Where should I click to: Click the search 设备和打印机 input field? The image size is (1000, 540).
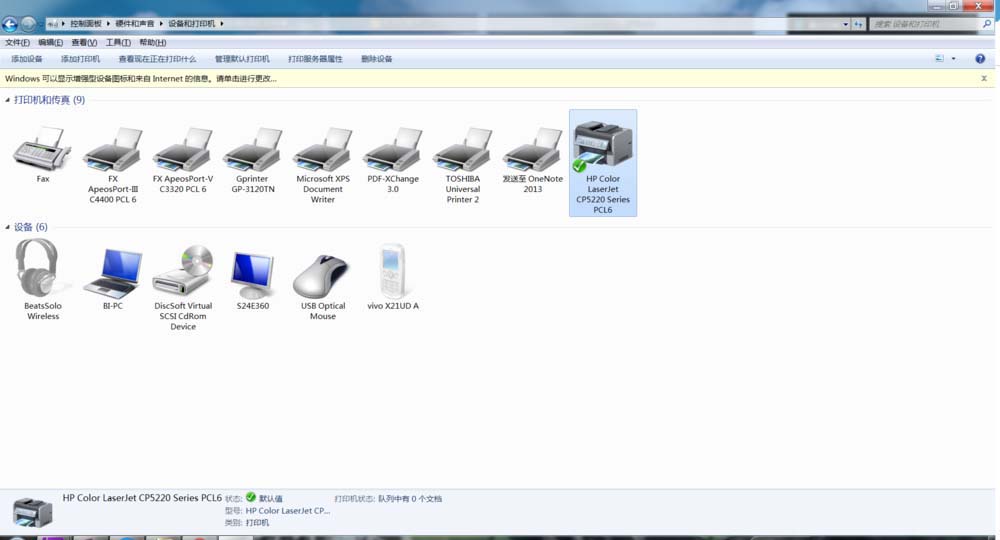(925, 24)
